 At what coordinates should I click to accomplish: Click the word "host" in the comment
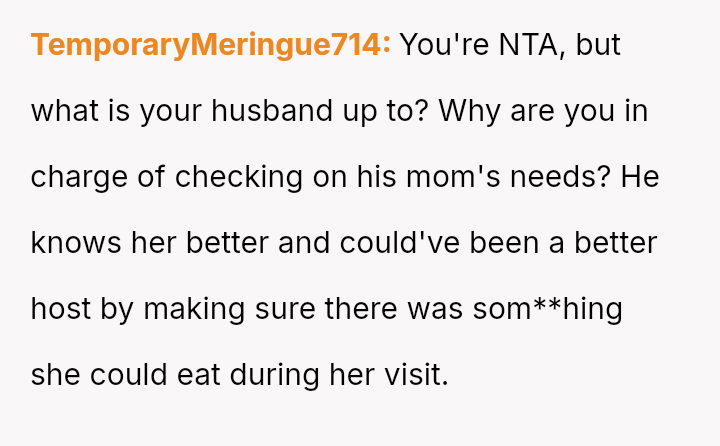coord(60,308)
